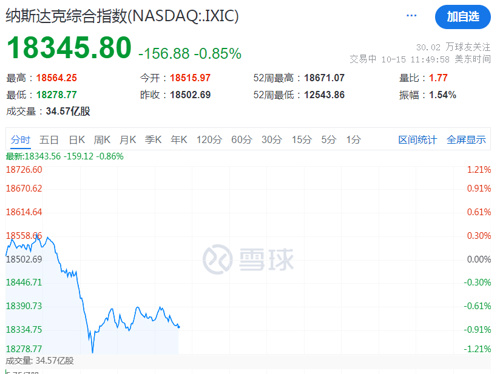
Task: Show the 年K chart
Action: (x=179, y=140)
